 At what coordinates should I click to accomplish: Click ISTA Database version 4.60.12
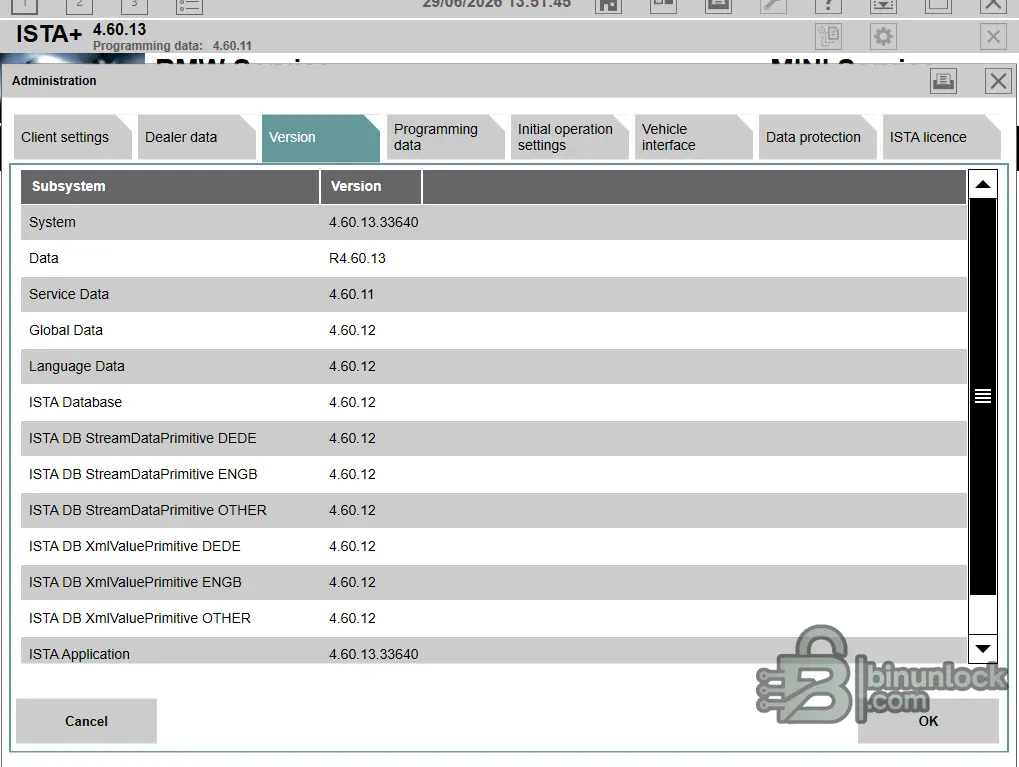coord(352,402)
